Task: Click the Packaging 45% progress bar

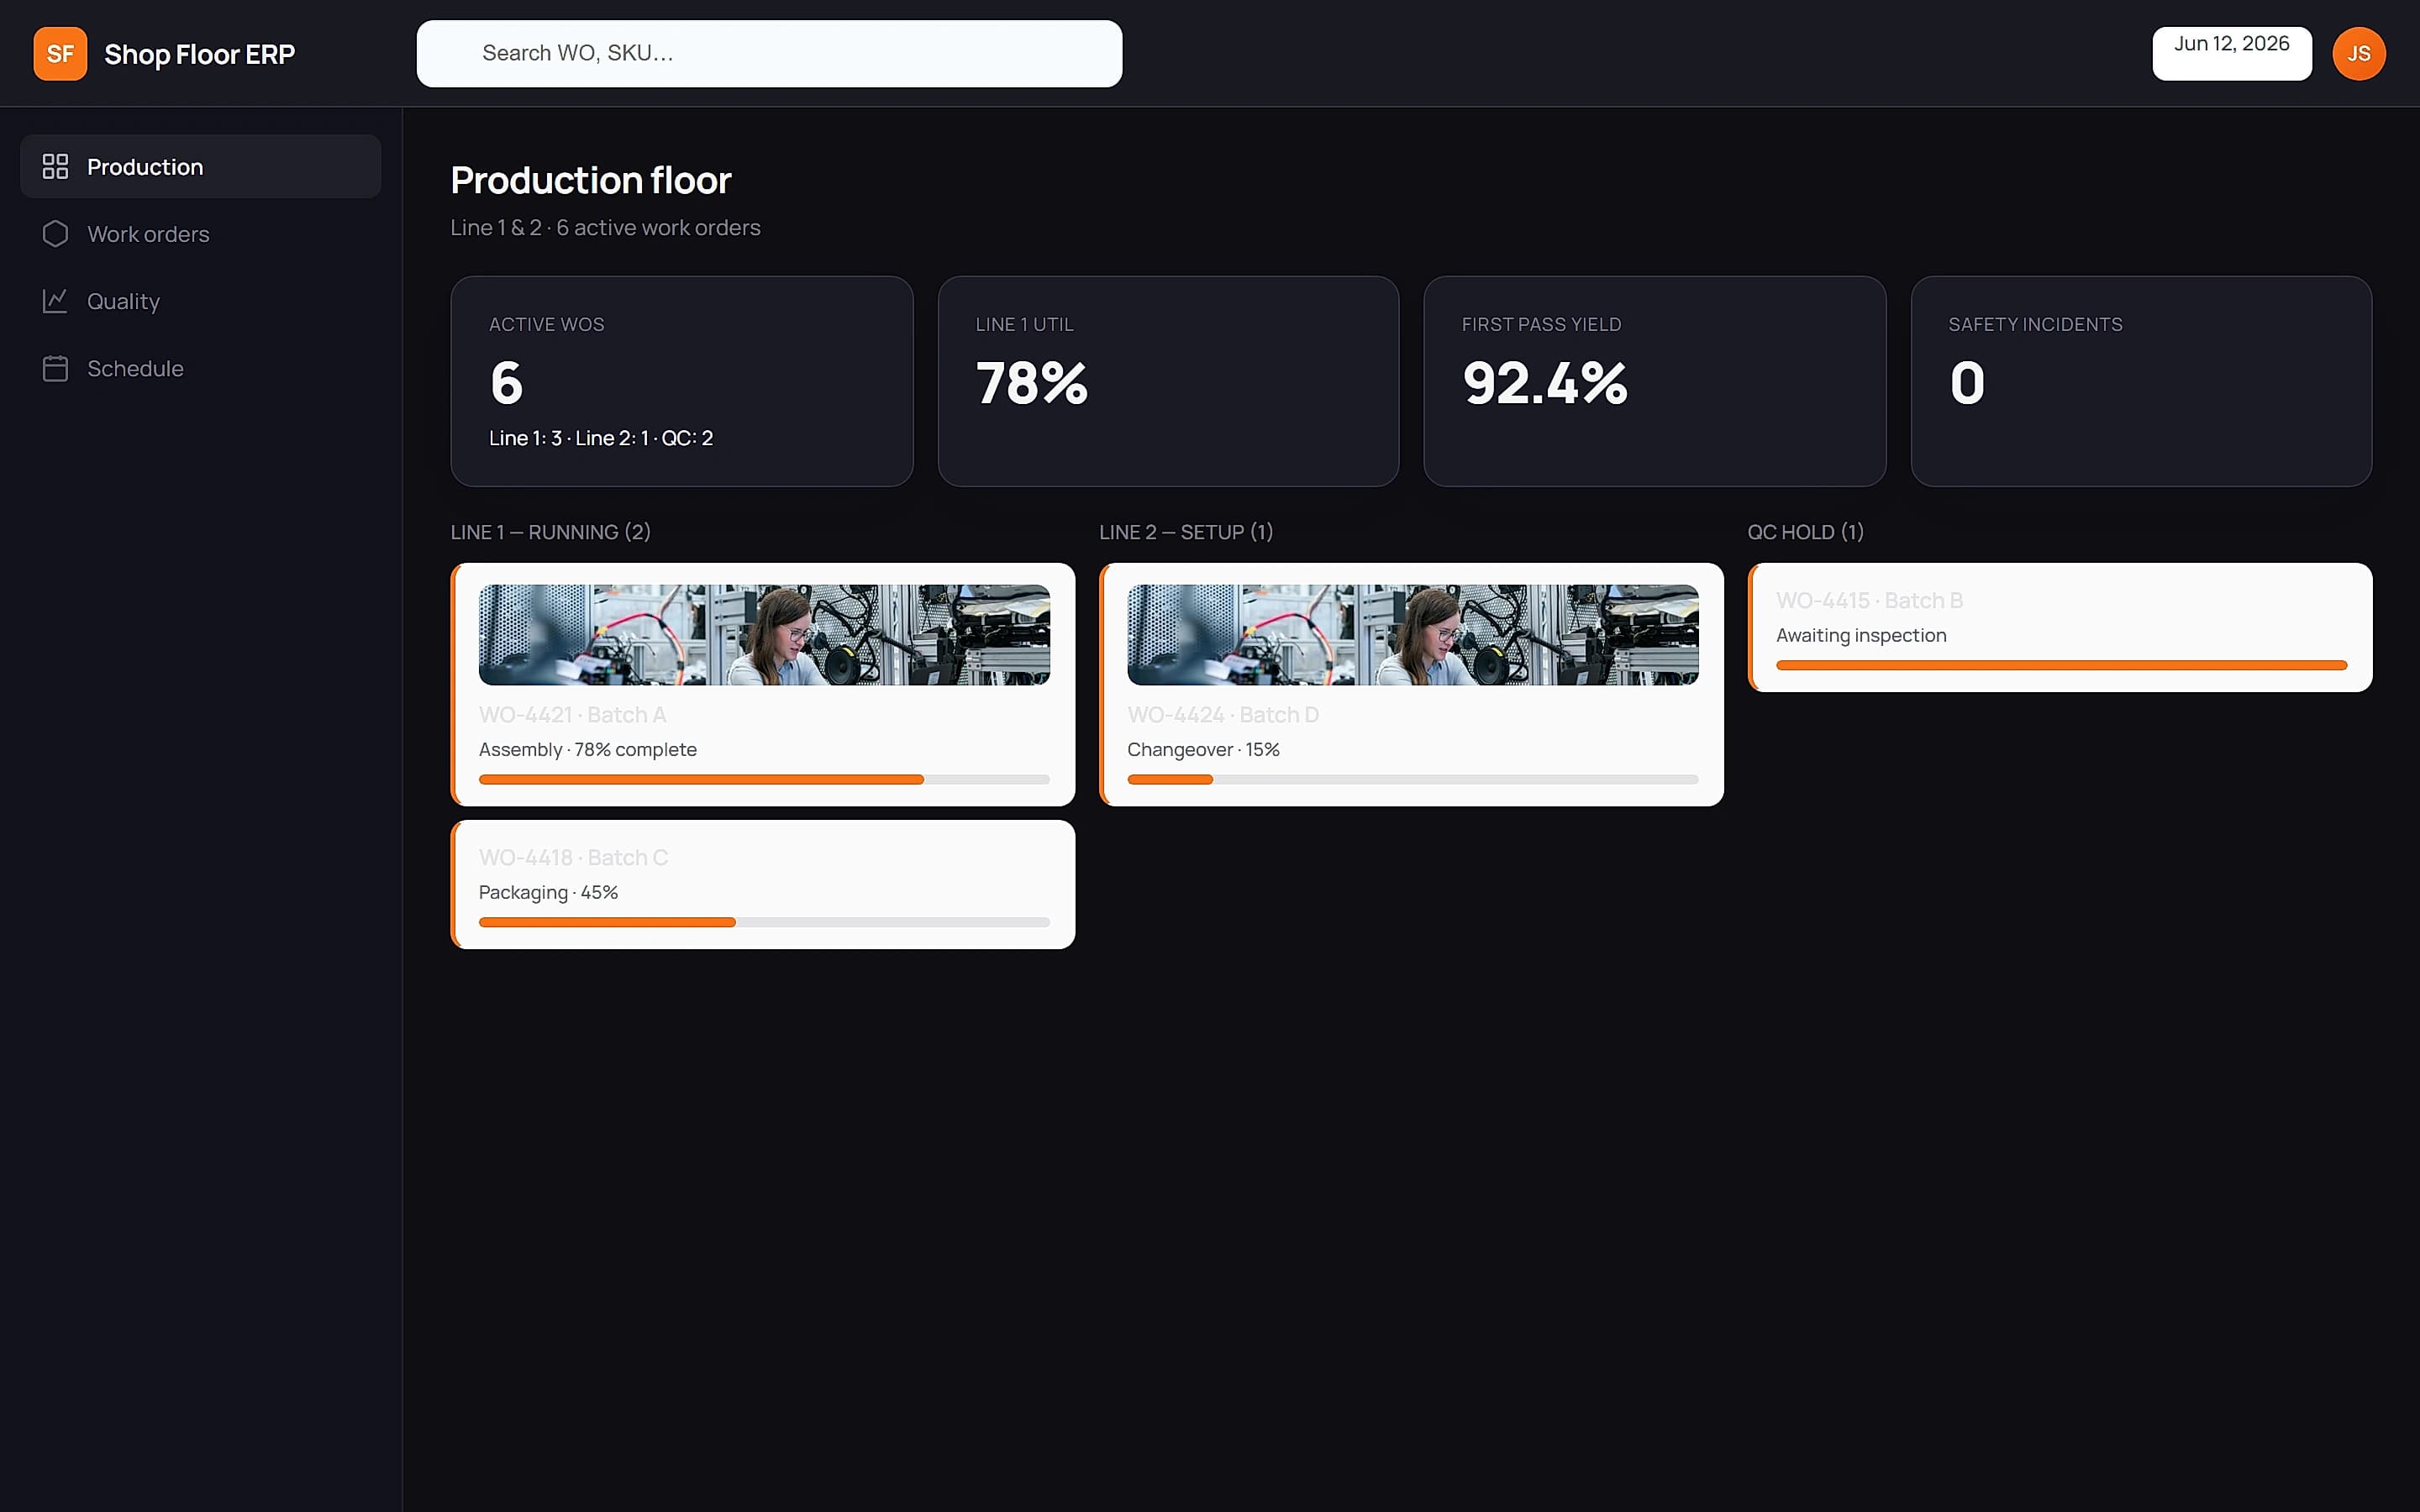Action: [764, 922]
